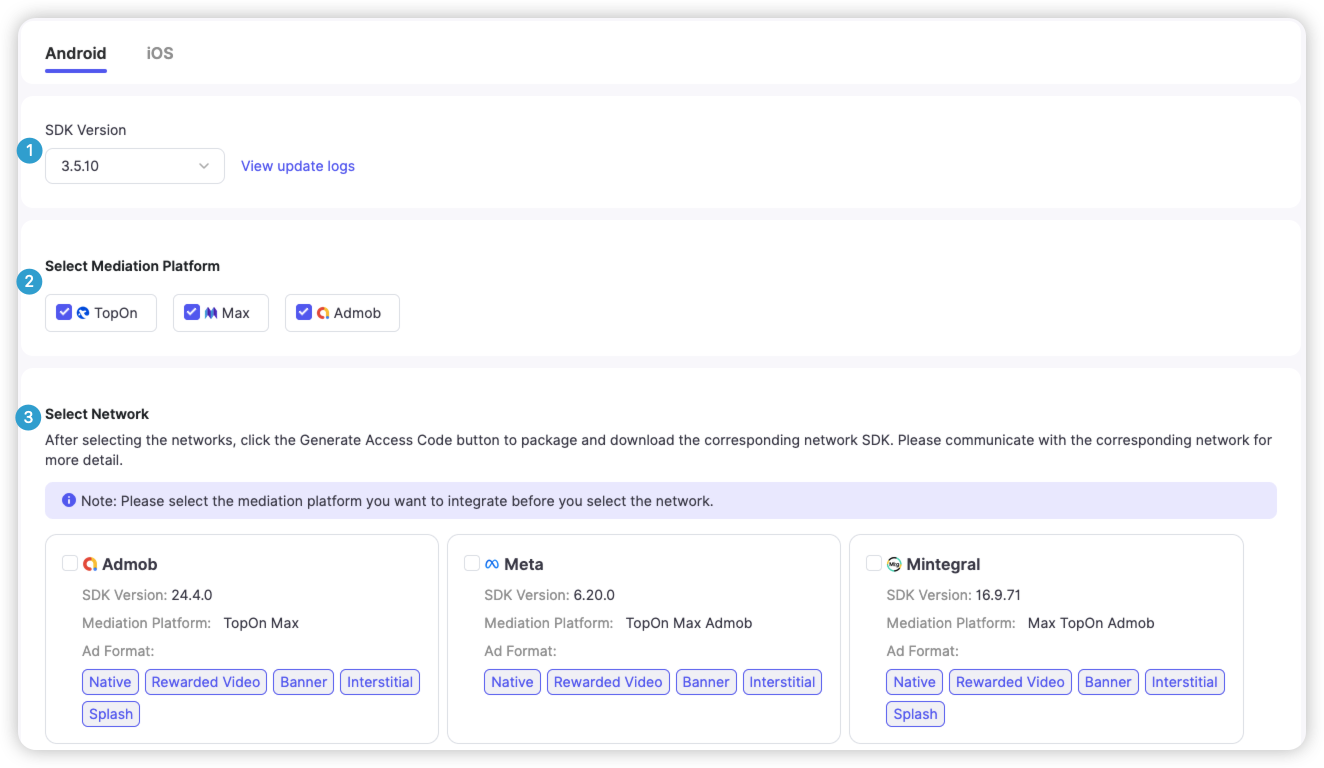This screenshot has height=768, width=1324.
Task: Click the Admob network card logo
Action: coord(90,564)
